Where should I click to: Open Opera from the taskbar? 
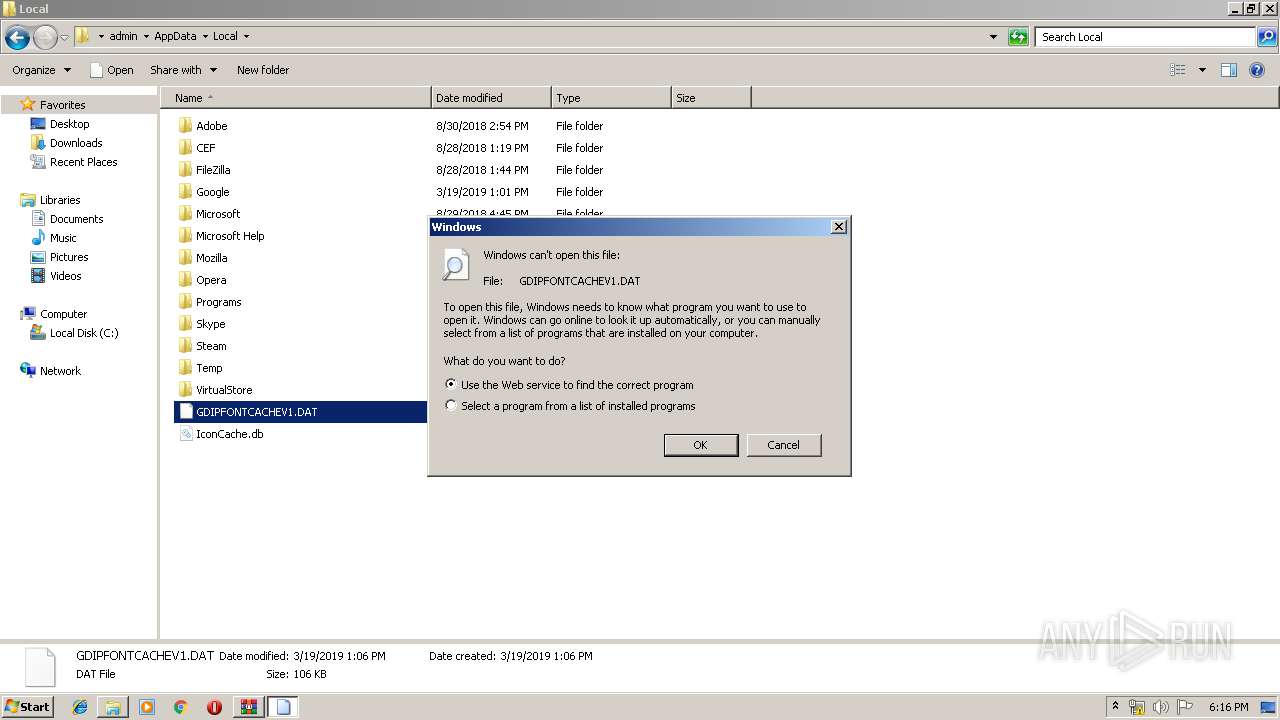point(214,707)
